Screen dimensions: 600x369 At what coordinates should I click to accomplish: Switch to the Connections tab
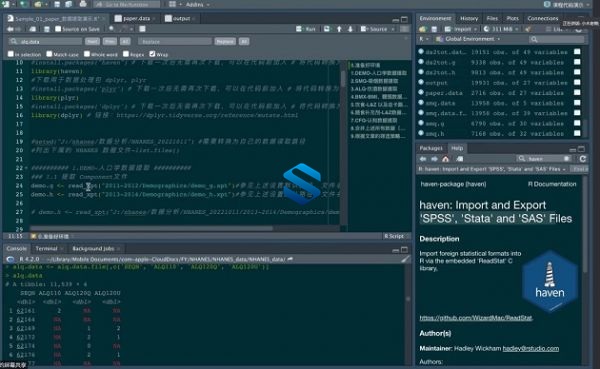[x=543, y=18]
